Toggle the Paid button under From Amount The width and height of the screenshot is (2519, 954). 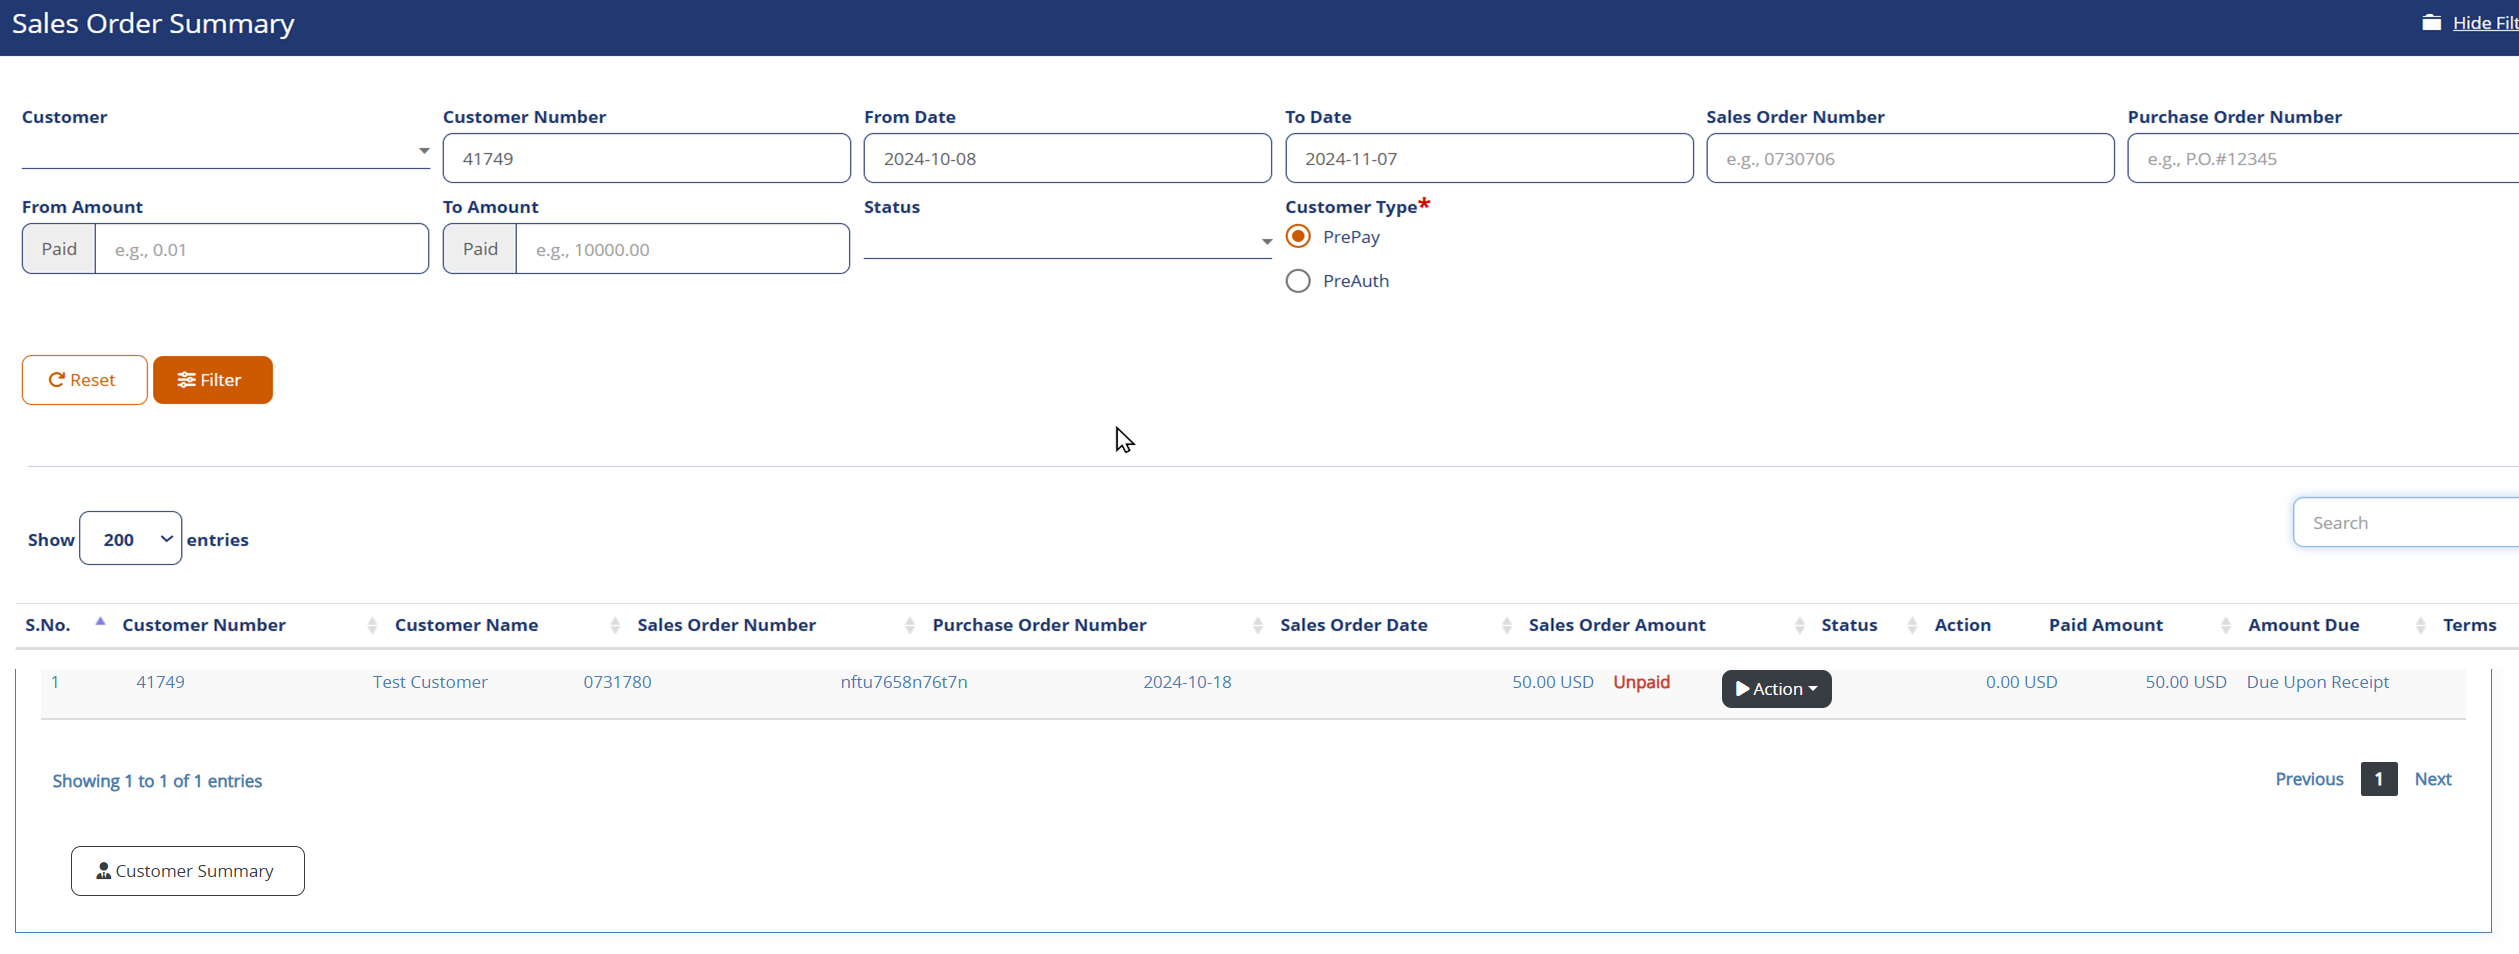pyautogui.click(x=58, y=248)
